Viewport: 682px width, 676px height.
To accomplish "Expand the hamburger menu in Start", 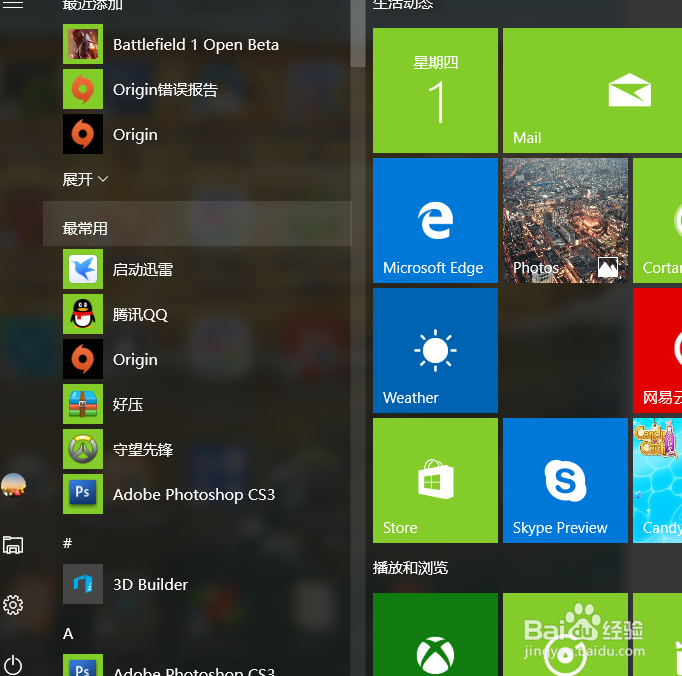I will [x=13, y=4].
